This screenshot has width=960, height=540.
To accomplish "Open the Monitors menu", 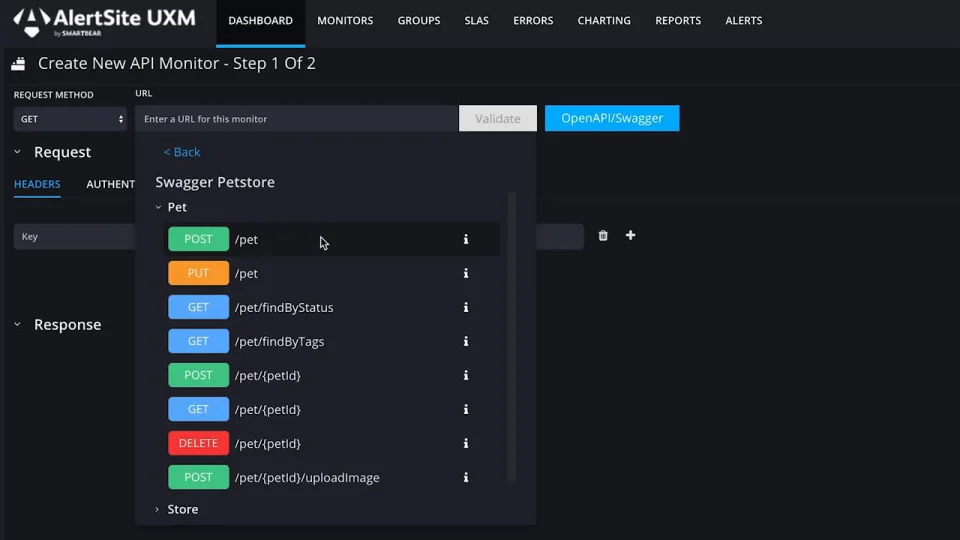I will 345,21.
